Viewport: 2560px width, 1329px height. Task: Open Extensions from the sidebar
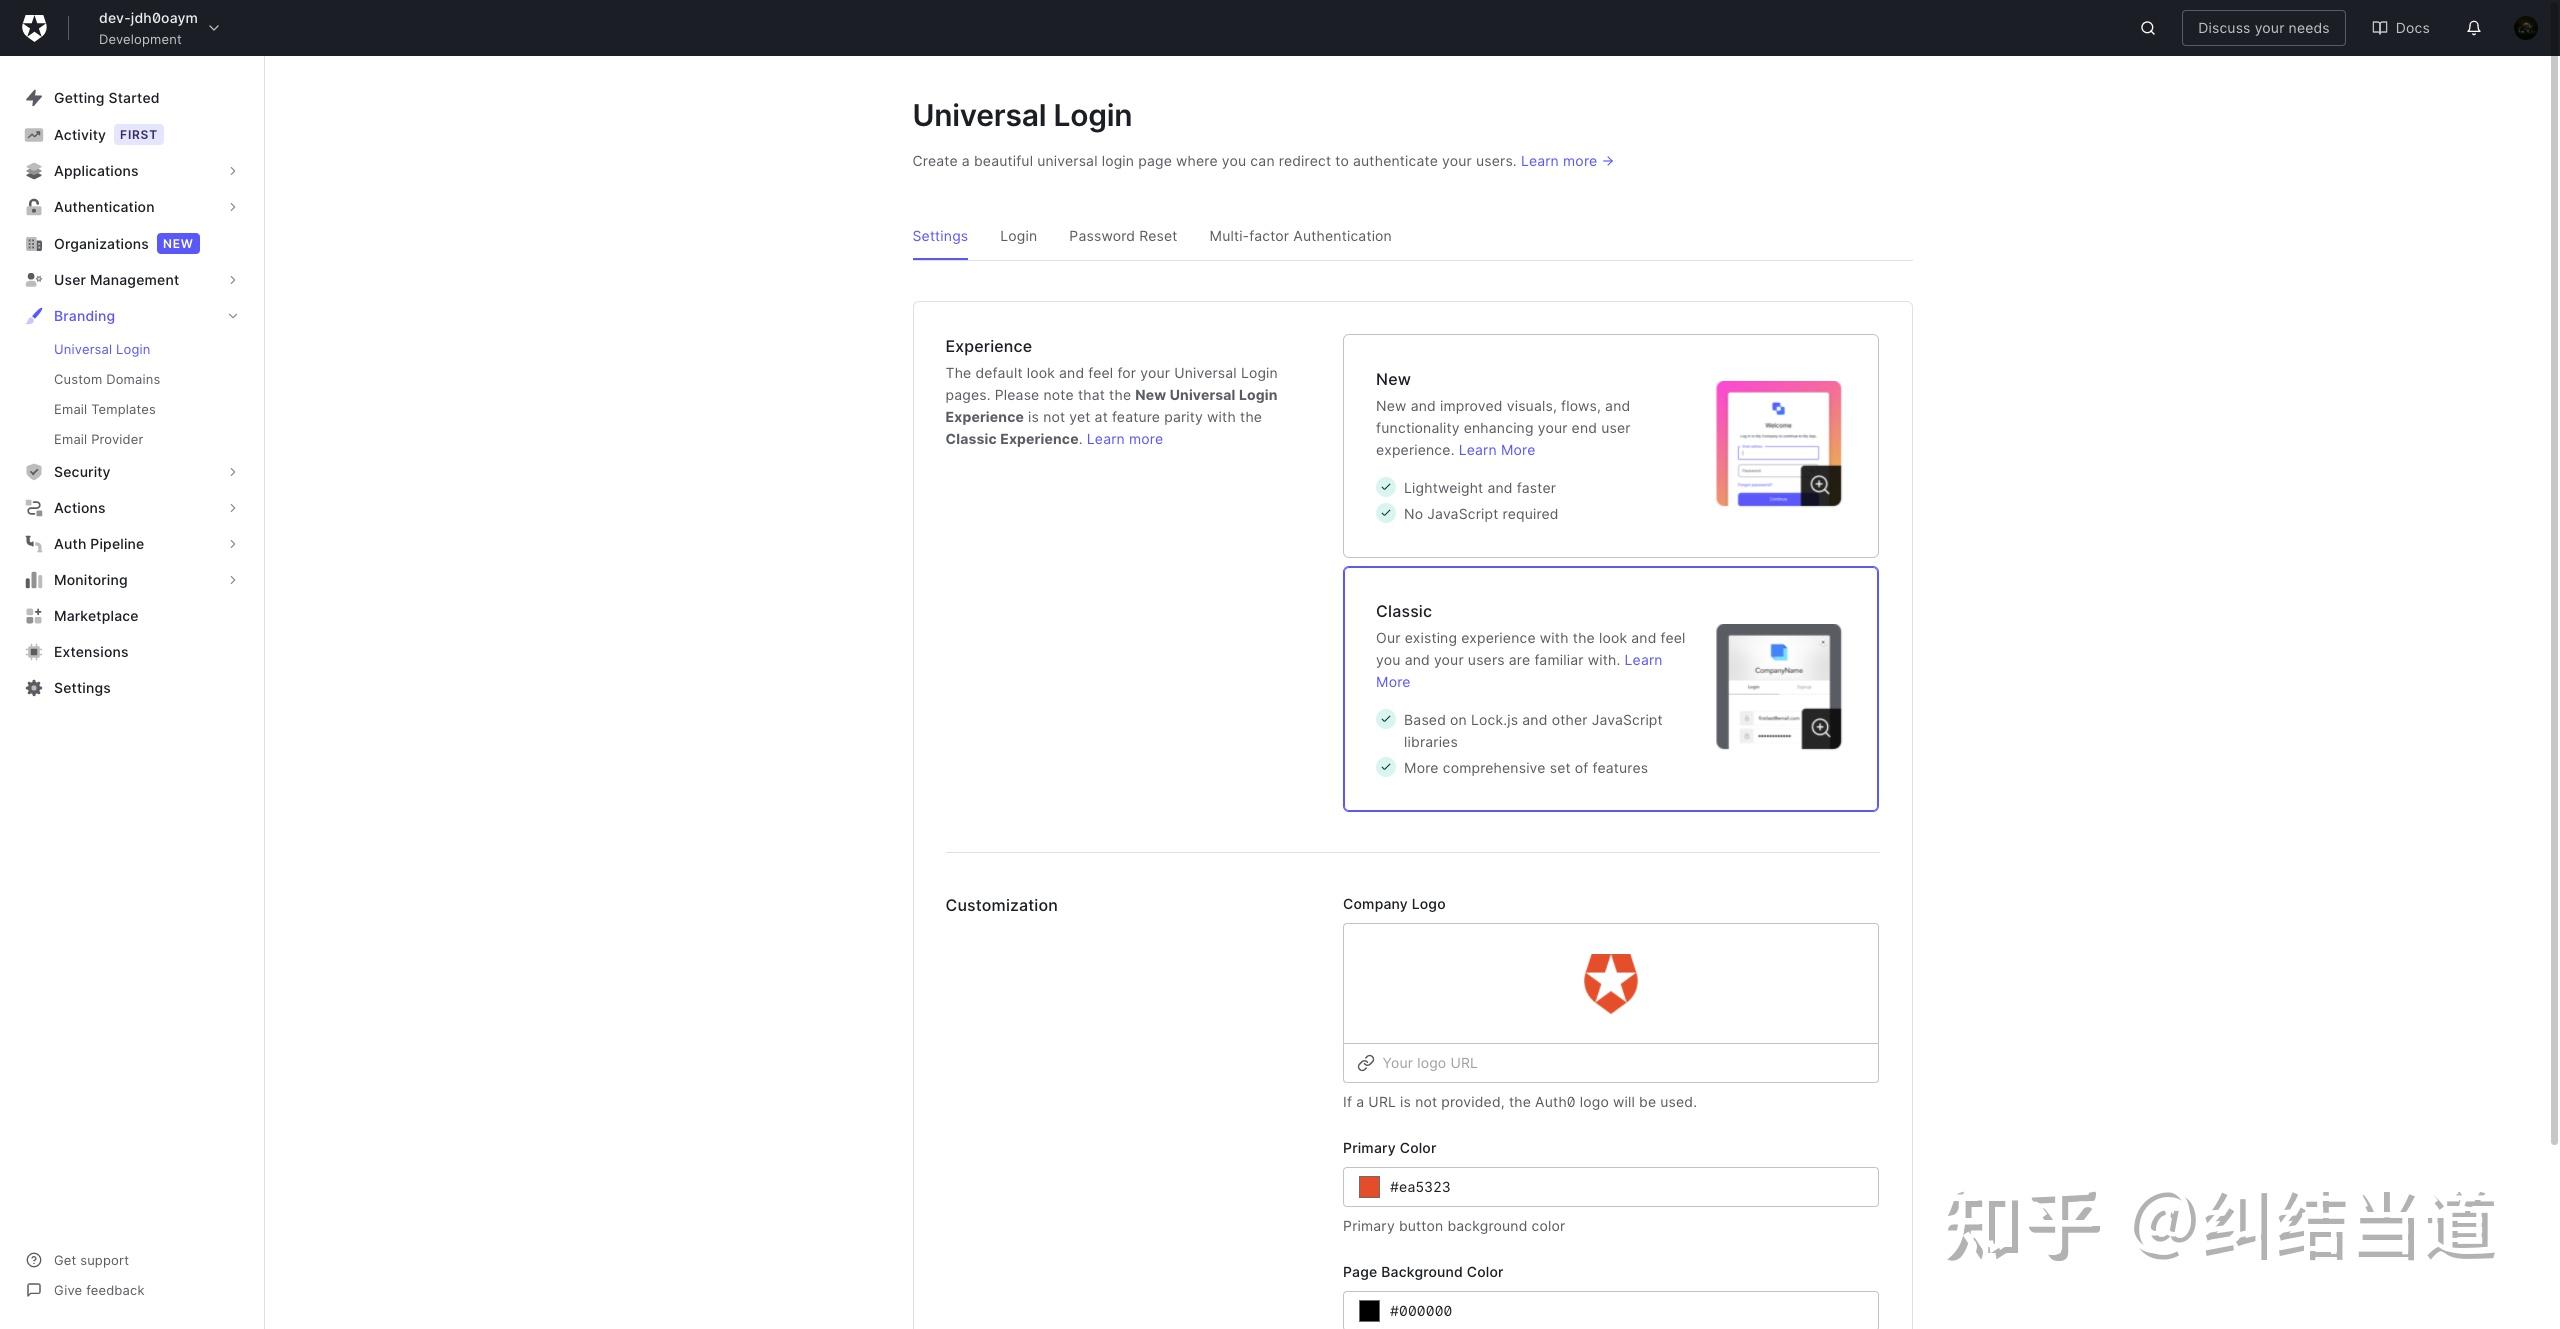pos(91,652)
